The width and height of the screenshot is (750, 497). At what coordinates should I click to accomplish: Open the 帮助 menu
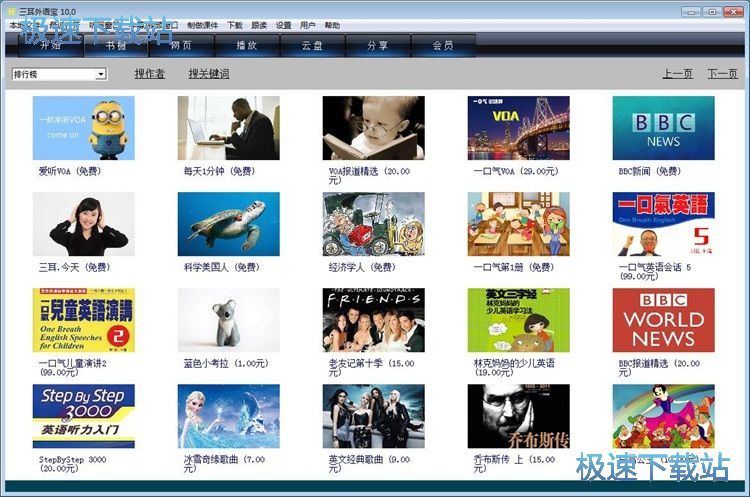pyautogui.click(x=332, y=25)
